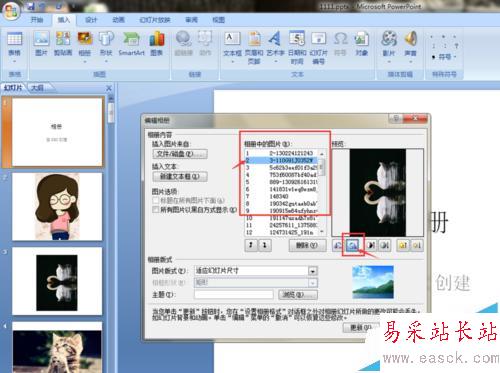Enable 所有图片以黑白方式显示 checkbox
The height and width of the screenshot is (373, 500).
tap(156, 210)
